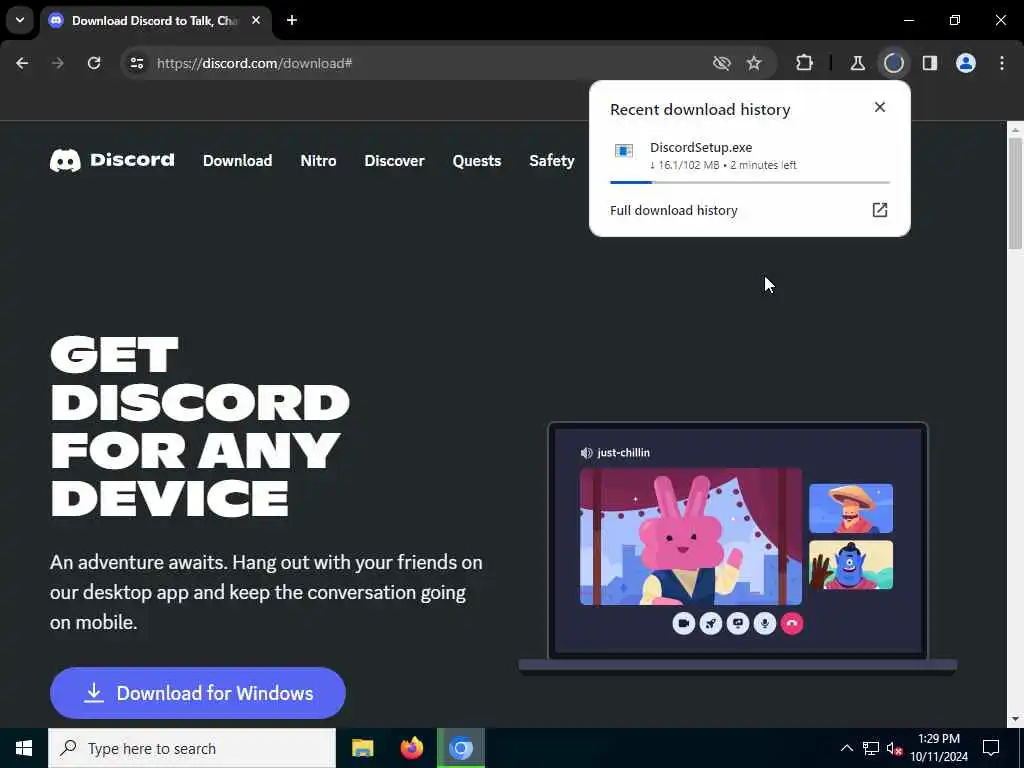Viewport: 1024px width, 768px height.
Task: Click the page vertical scrollbar thumb
Action: pos(1015,193)
